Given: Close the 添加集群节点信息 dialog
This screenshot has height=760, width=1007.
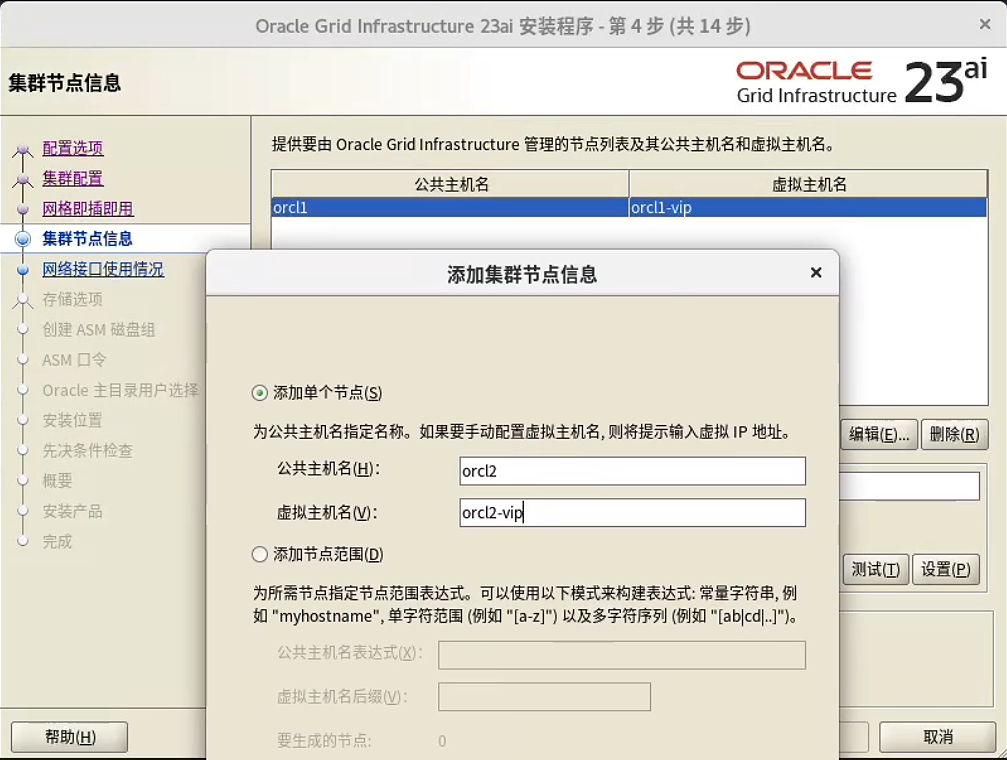Looking at the screenshot, I should pyautogui.click(x=816, y=273).
